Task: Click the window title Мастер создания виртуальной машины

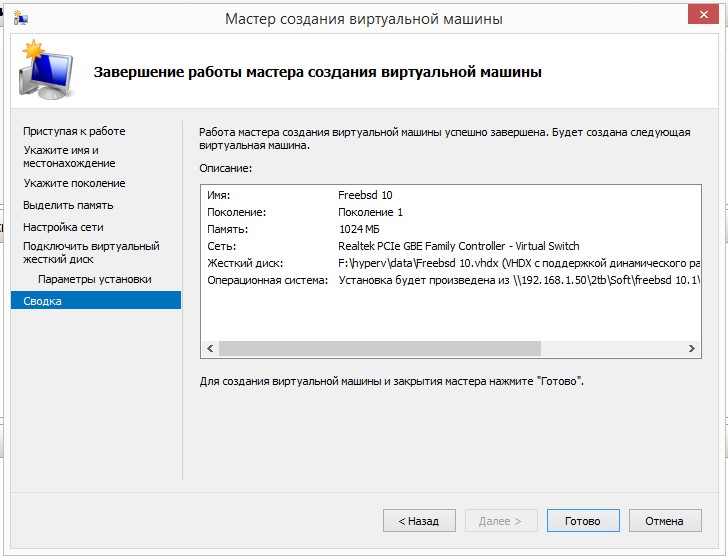Action: (x=364, y=19)
